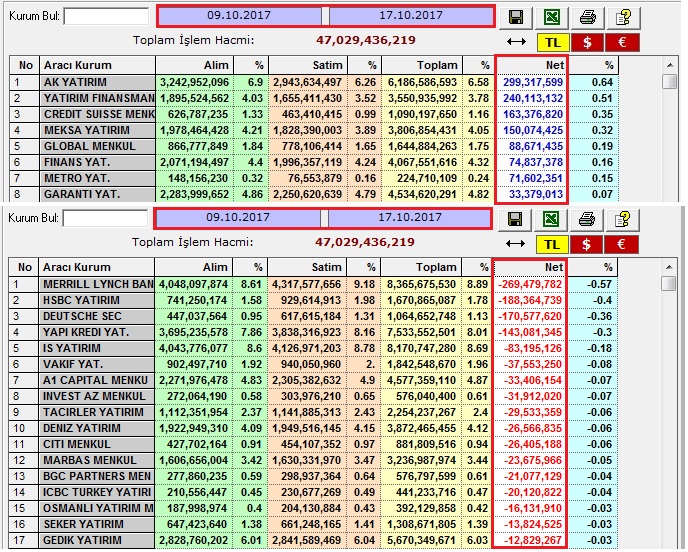The width and height of the screenshot is (688, 552).
Task: Switch upper panel currency to dollar
Action: (x=587, y=43)
